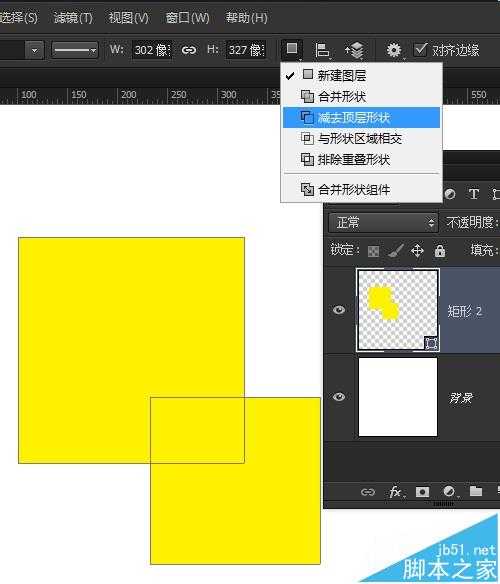Filter layers by type T icon

point(474,194)
